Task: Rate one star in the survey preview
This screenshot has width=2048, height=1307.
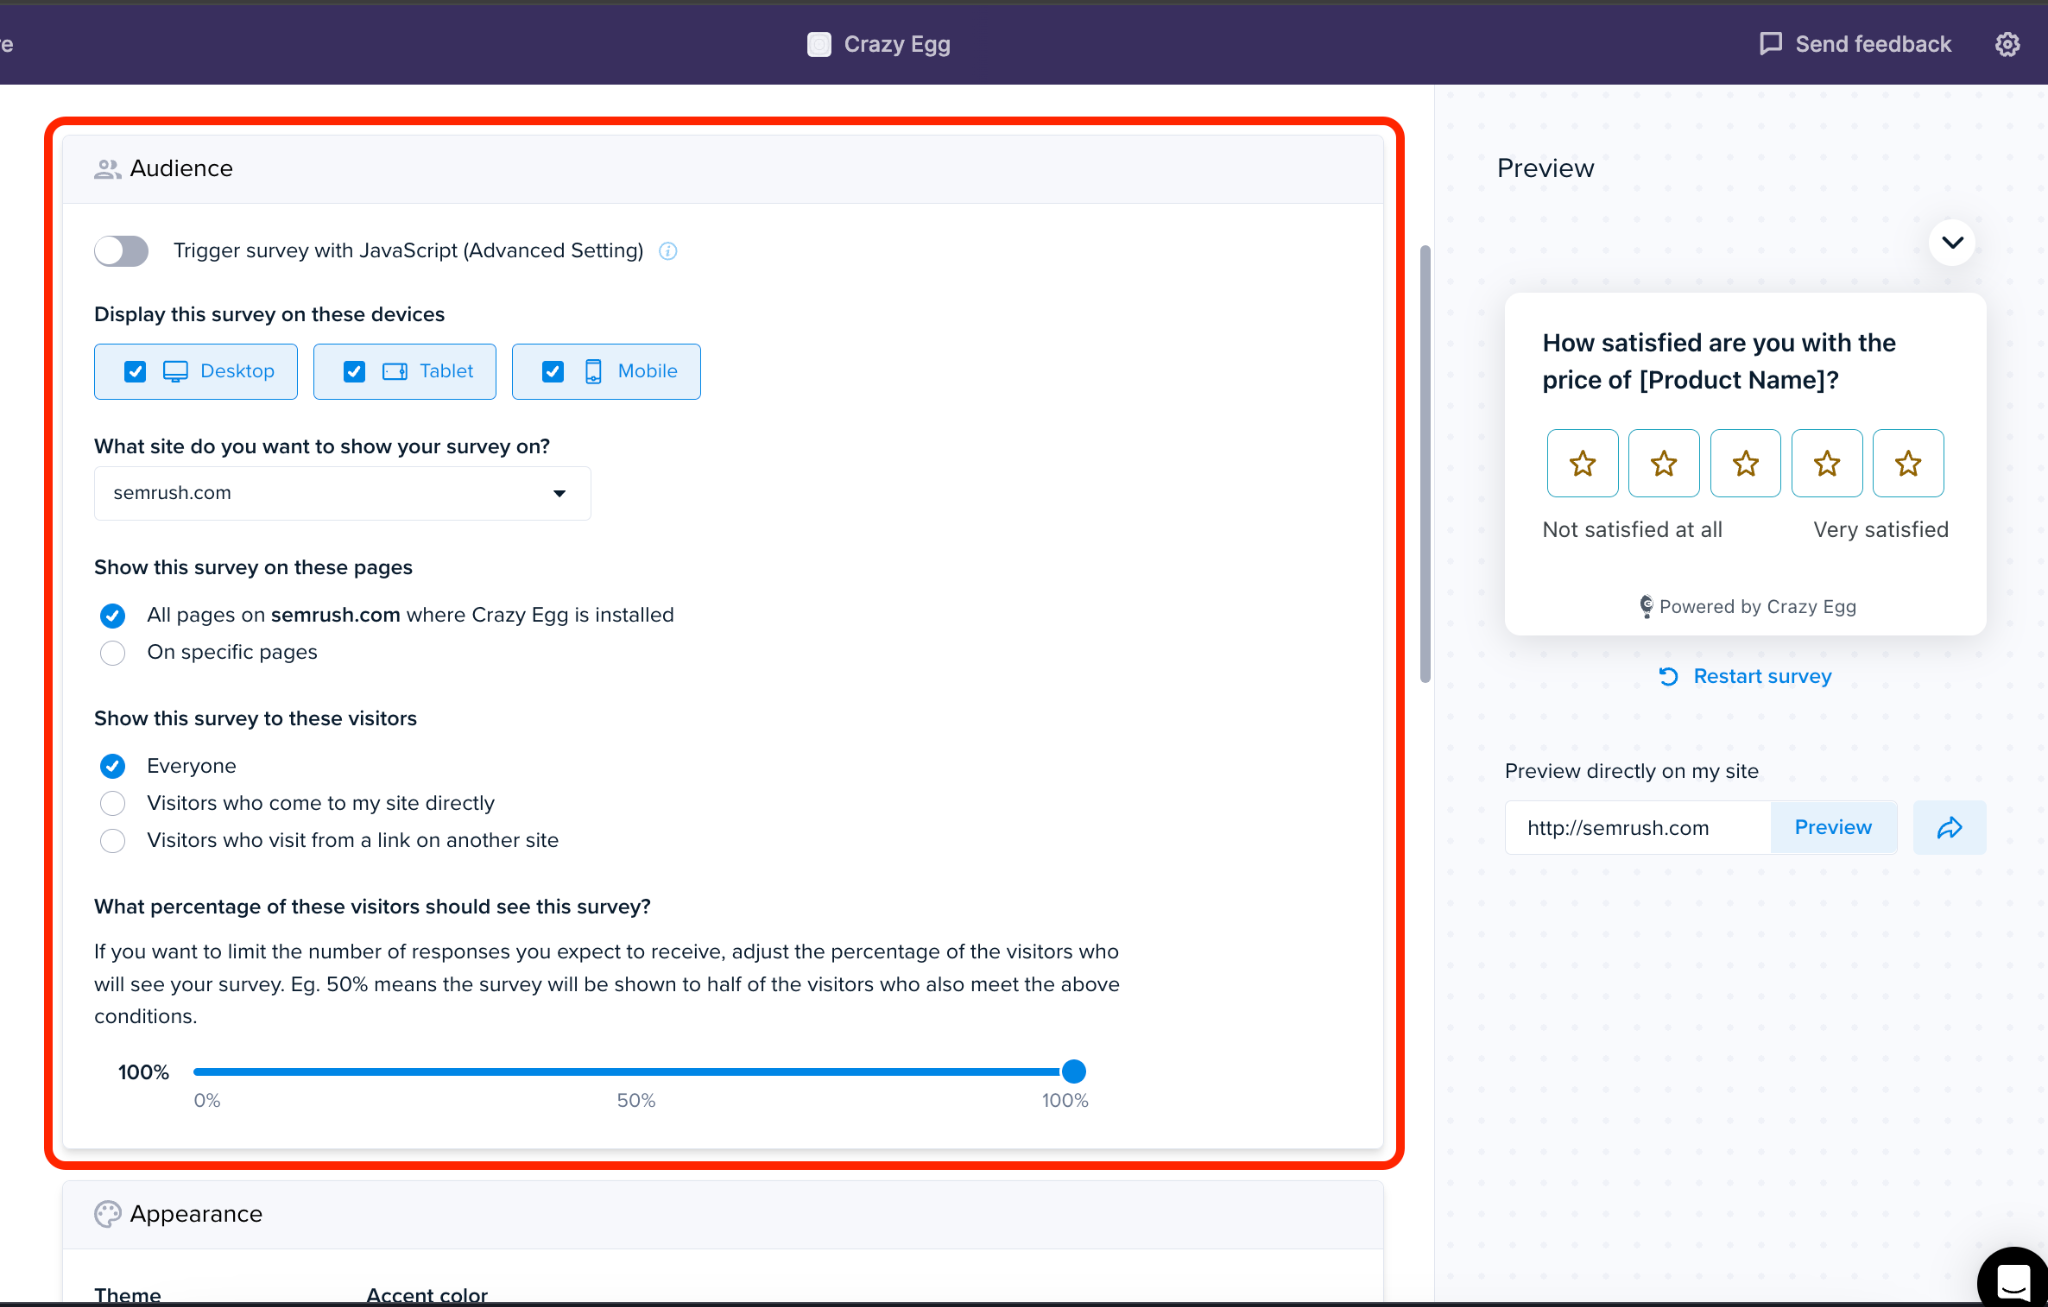Action: pos(1582,463)
